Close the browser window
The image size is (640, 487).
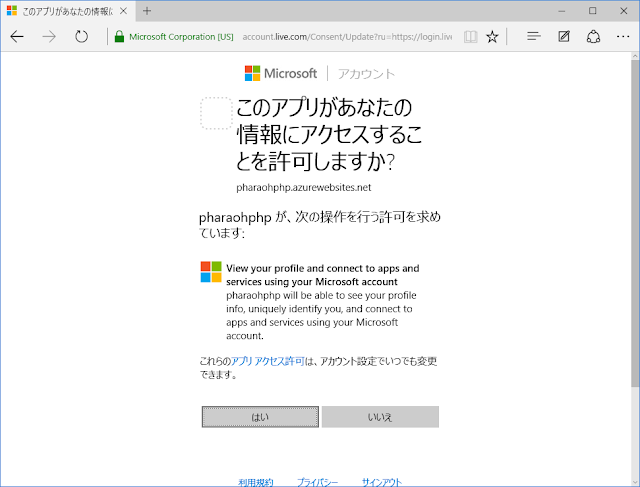click(x=624, y=11)
